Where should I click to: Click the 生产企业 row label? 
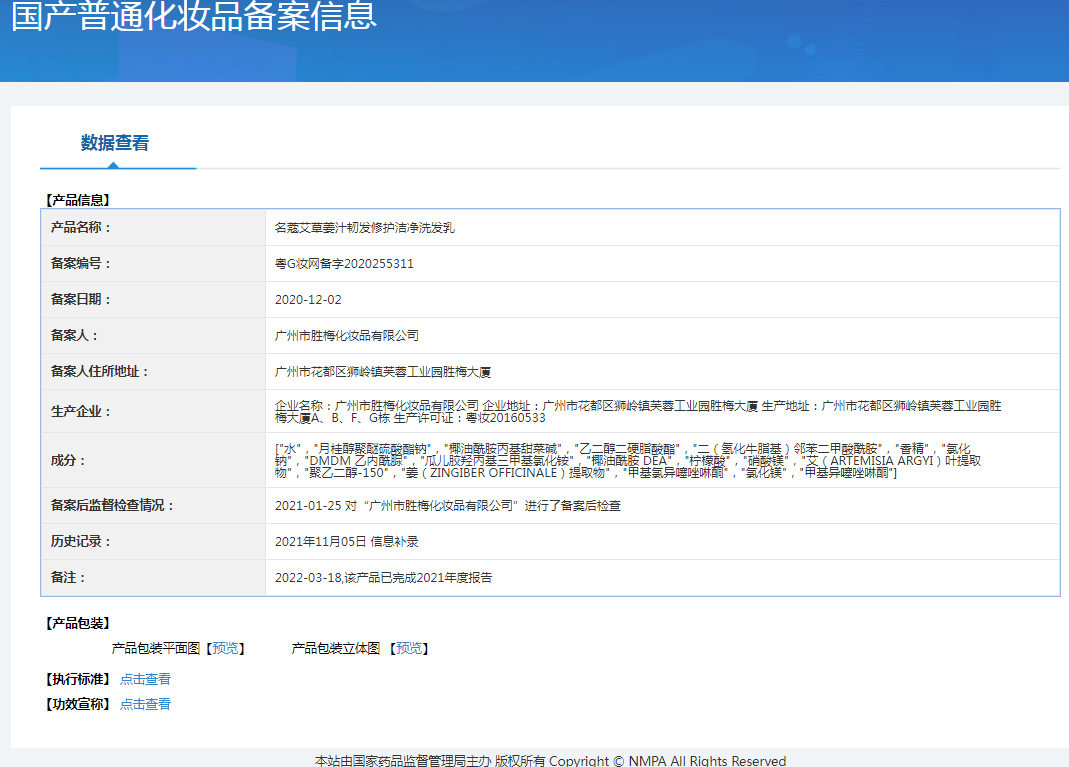click(80, 411)
